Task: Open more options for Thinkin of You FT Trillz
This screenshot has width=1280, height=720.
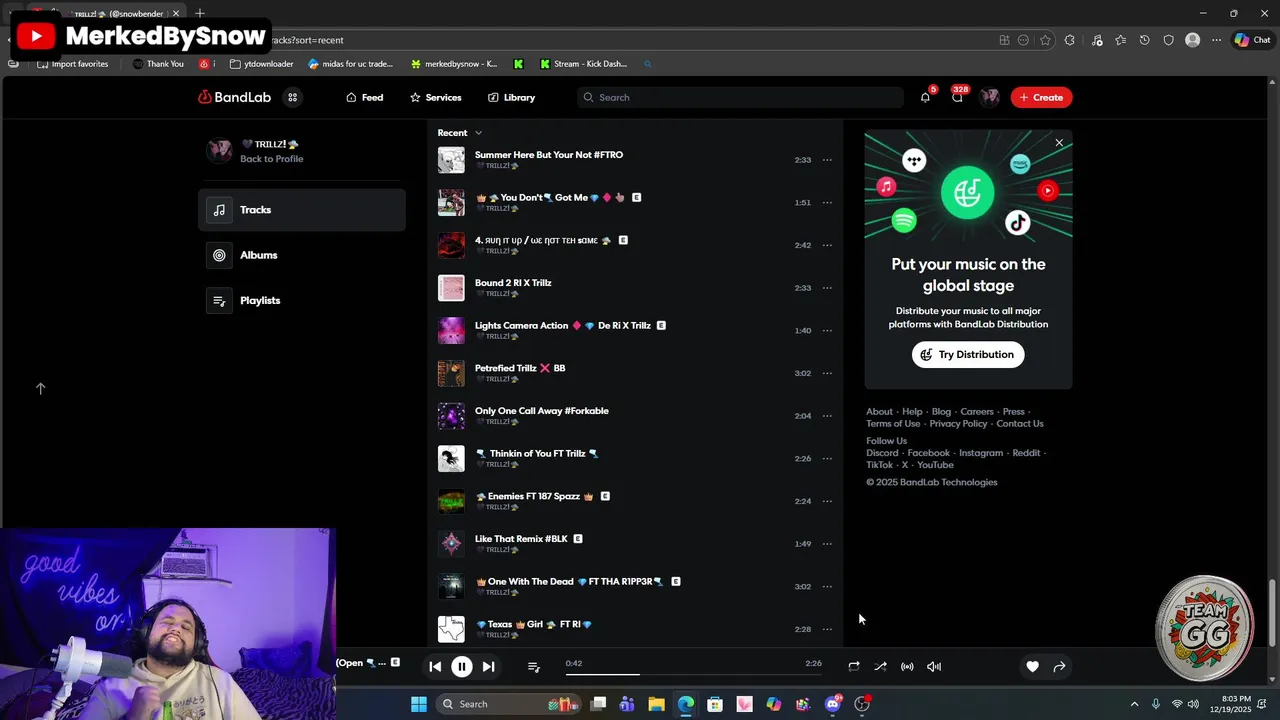Action: [827, 459]
